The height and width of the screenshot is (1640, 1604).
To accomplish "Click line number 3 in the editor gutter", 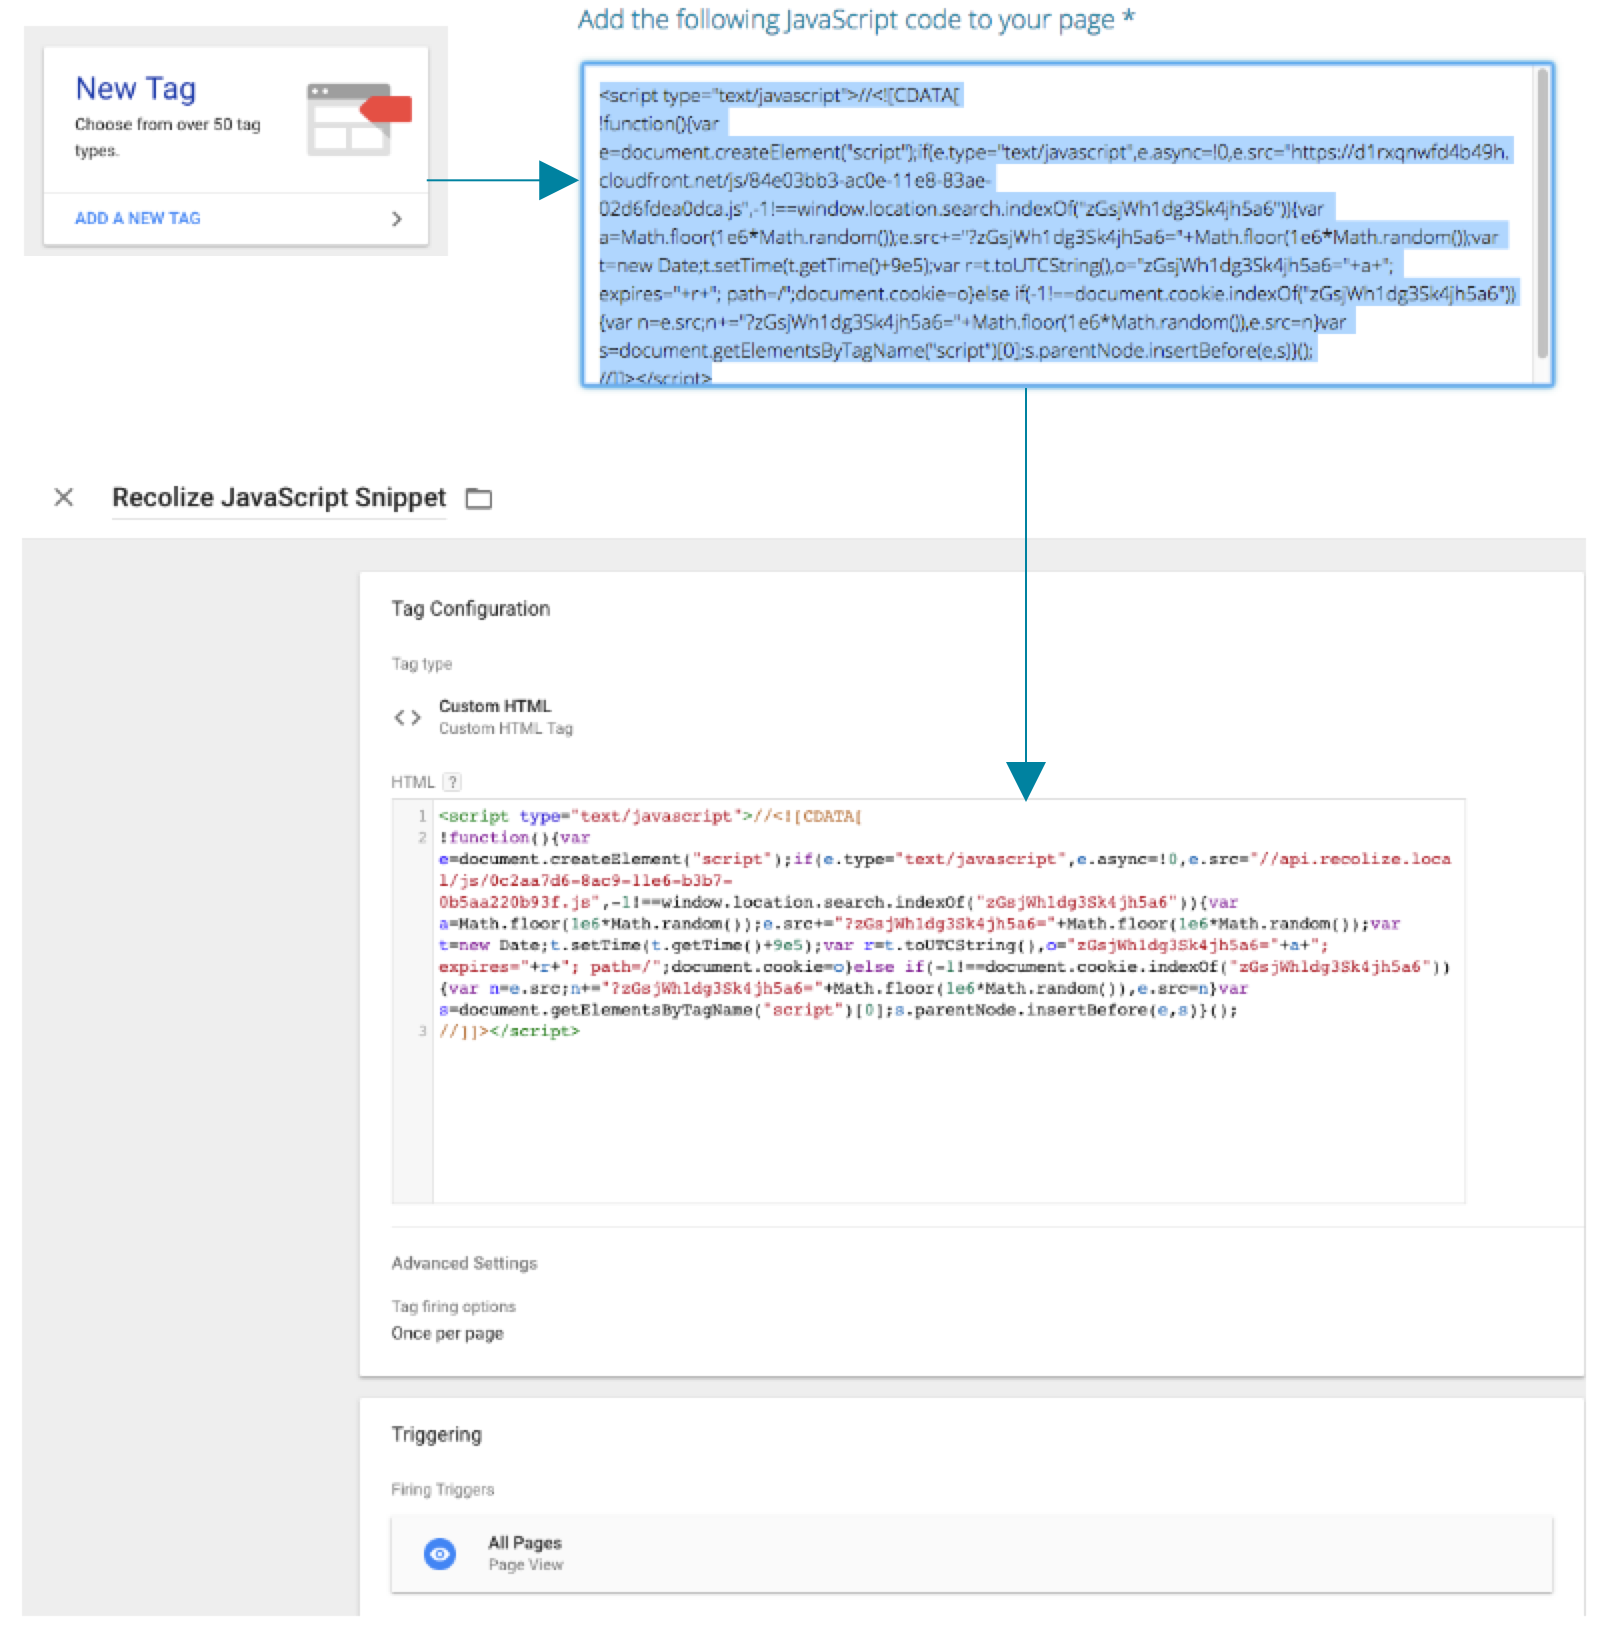I will click(x=422, y=1031).
